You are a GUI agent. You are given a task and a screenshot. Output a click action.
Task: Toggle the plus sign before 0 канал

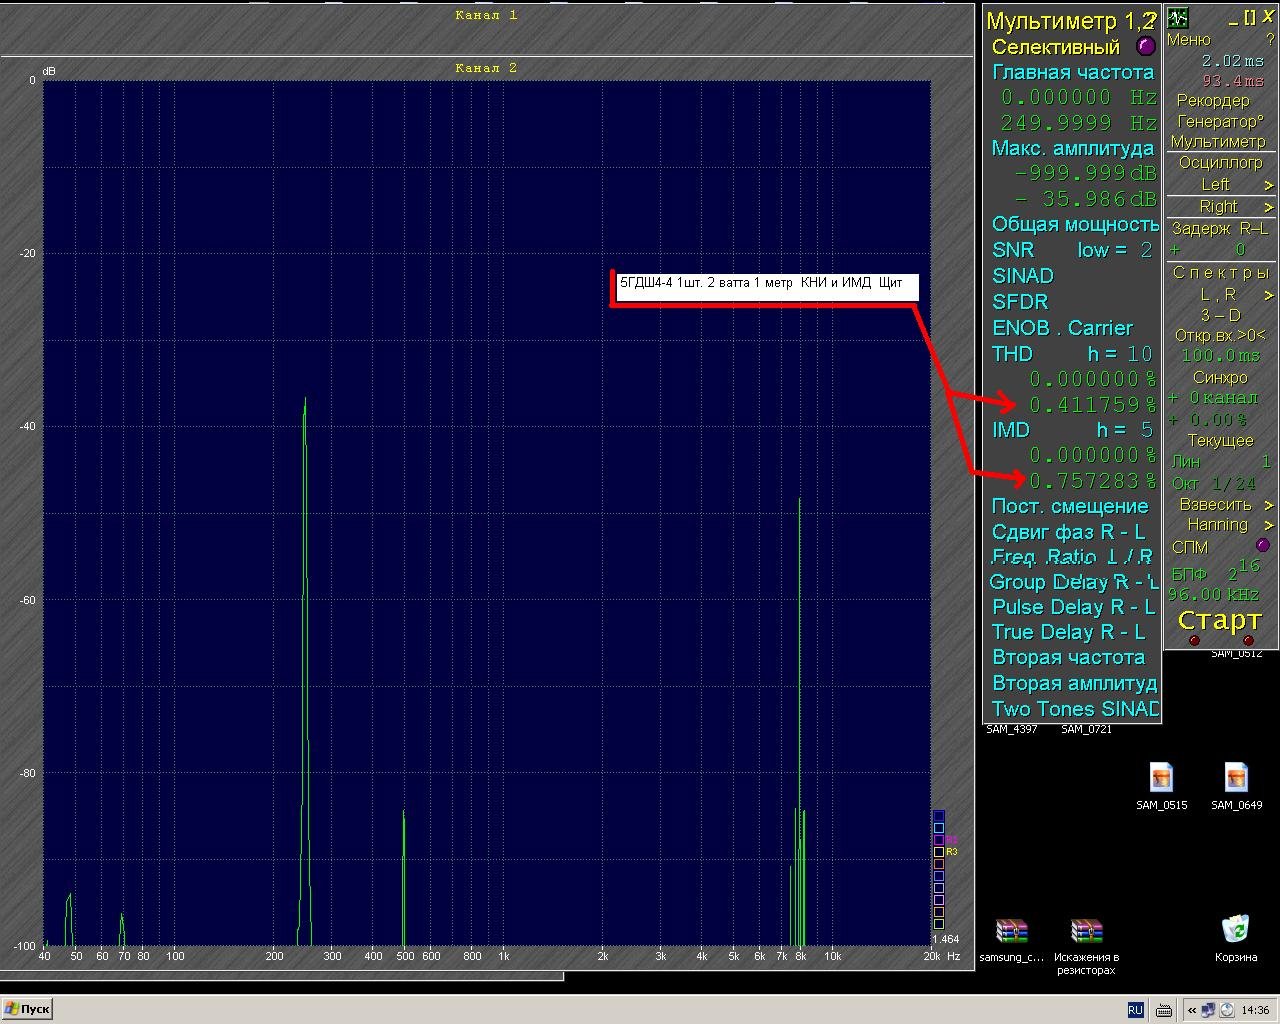pyautogui.click(x=1173, y=398)
